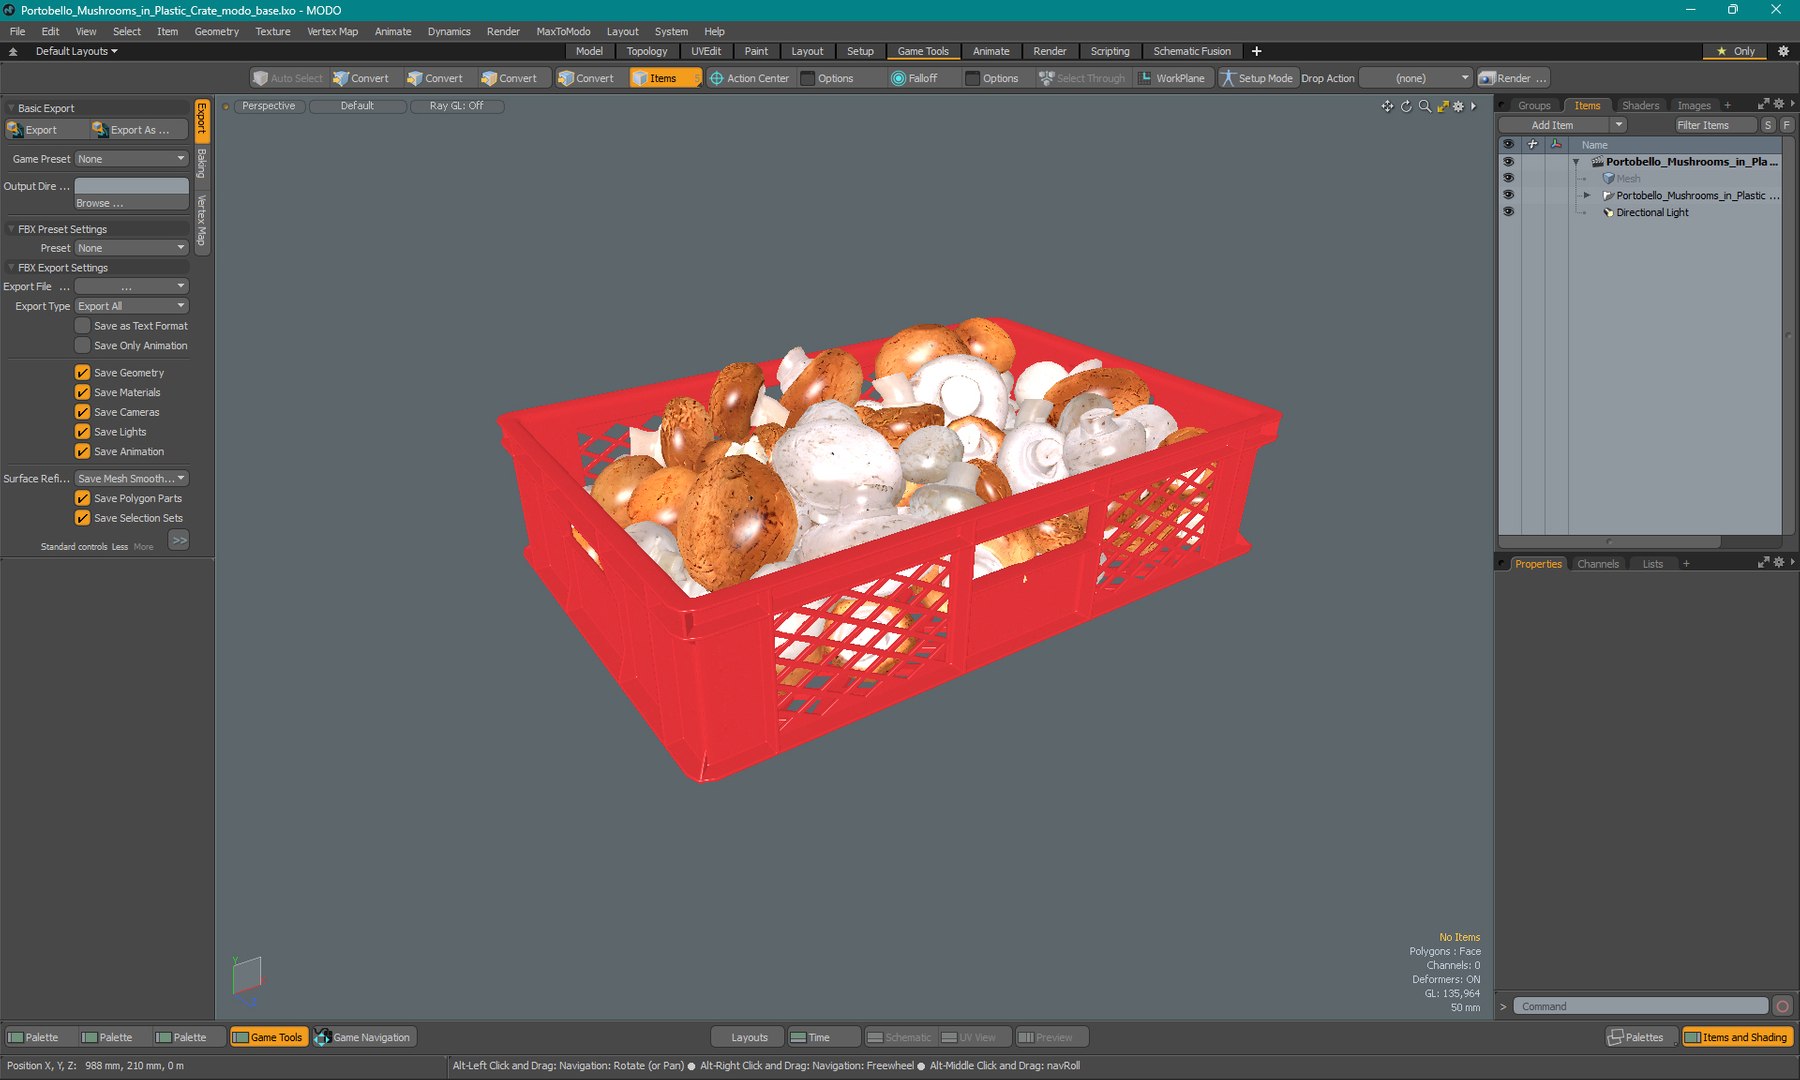Toggle Save Materials checkbox
Image resolution: width=1800 pixels, height=1080 pixels.
pyautogui.click(x=83, y=392)
